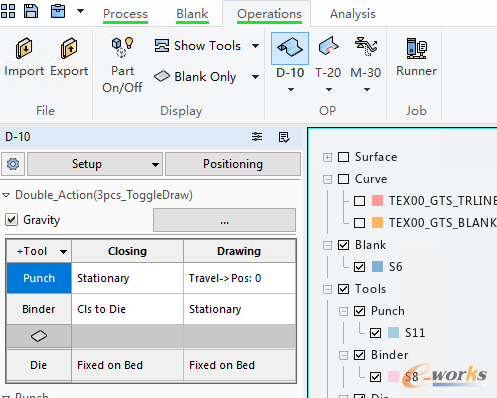Screen dimensions: 497x398
Task: Uncheck the S6 blank checkbox
Action: [359, 267]
